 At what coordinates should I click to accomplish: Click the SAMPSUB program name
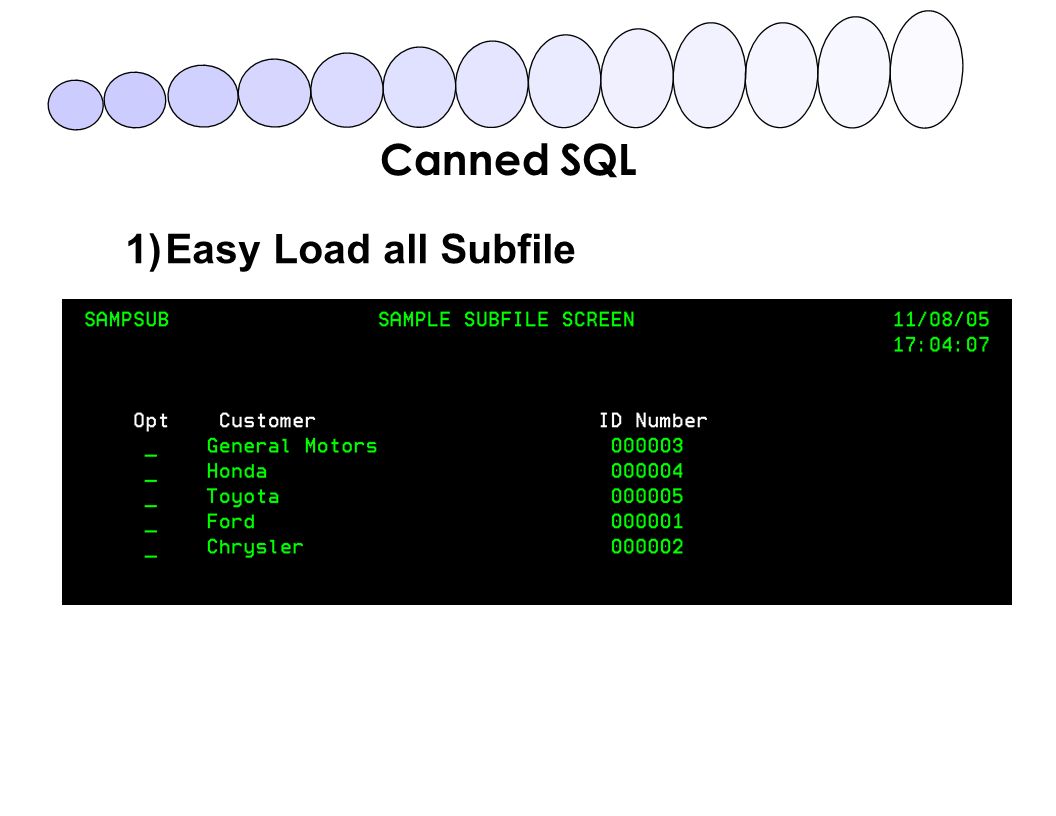pyautogui.click(x=126, y=320)
